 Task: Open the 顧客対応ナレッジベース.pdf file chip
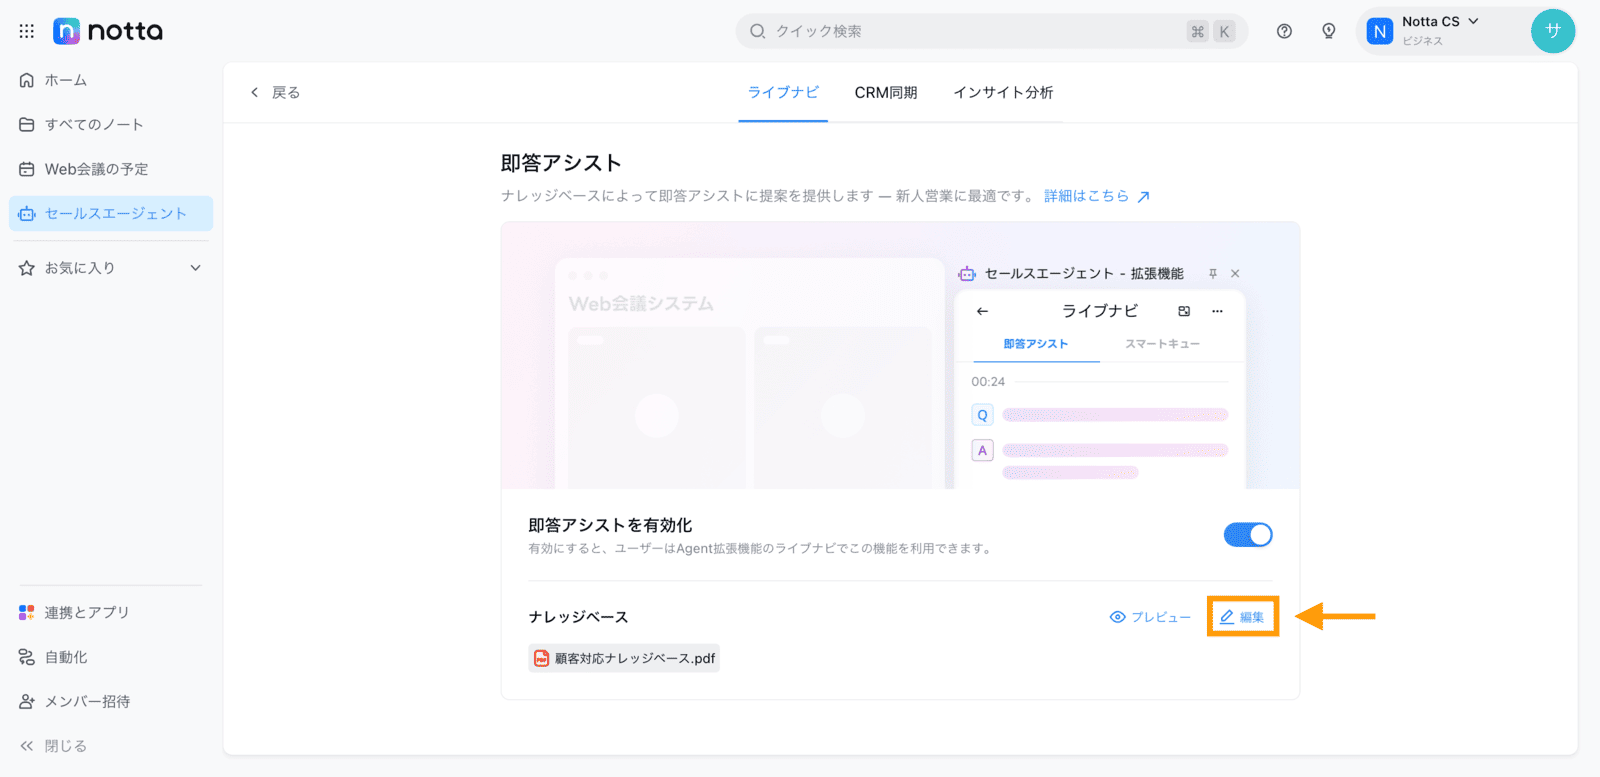point(624,658)
